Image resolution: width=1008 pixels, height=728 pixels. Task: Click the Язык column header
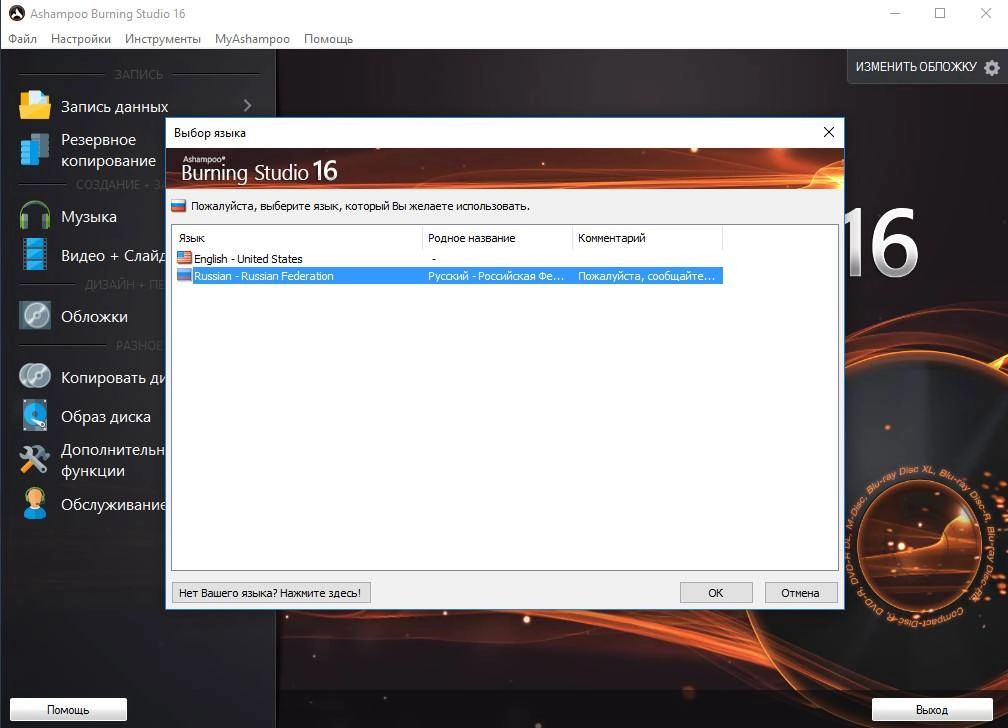(x=298, y=238)
